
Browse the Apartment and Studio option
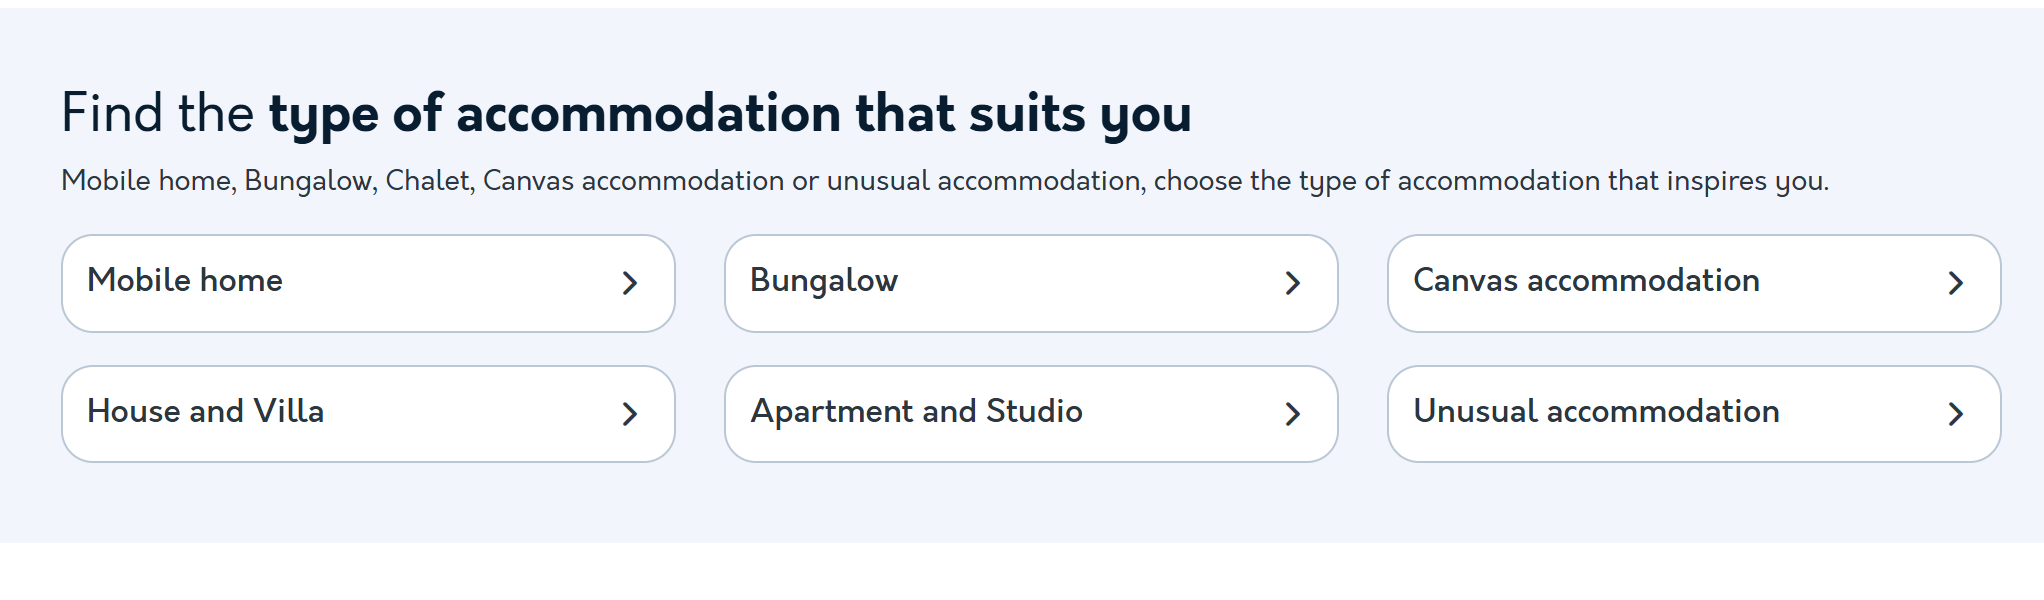(916, 412)
